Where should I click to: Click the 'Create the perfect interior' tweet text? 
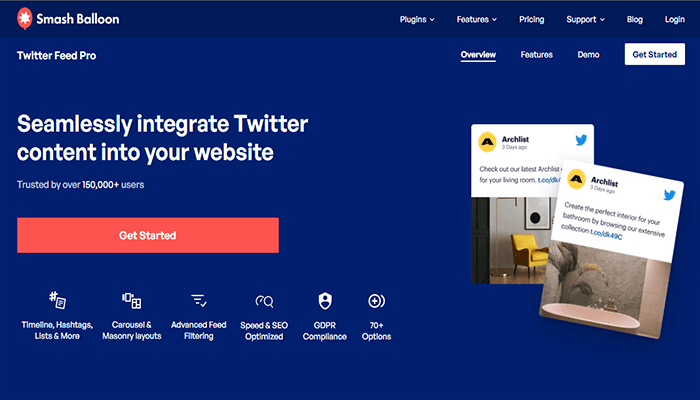coord(612,220)
